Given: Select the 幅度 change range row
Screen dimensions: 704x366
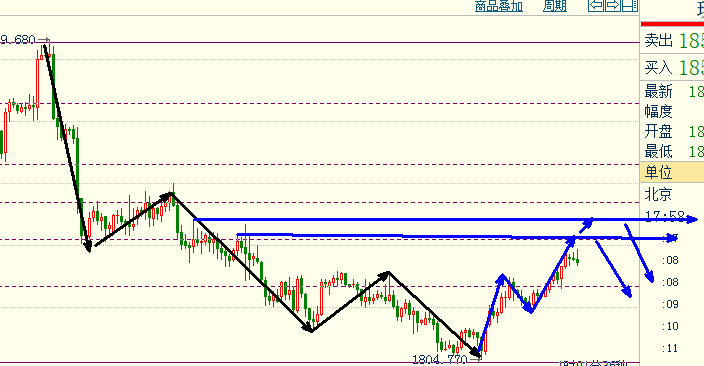Looking at the screenshot, I should (672, 111).
